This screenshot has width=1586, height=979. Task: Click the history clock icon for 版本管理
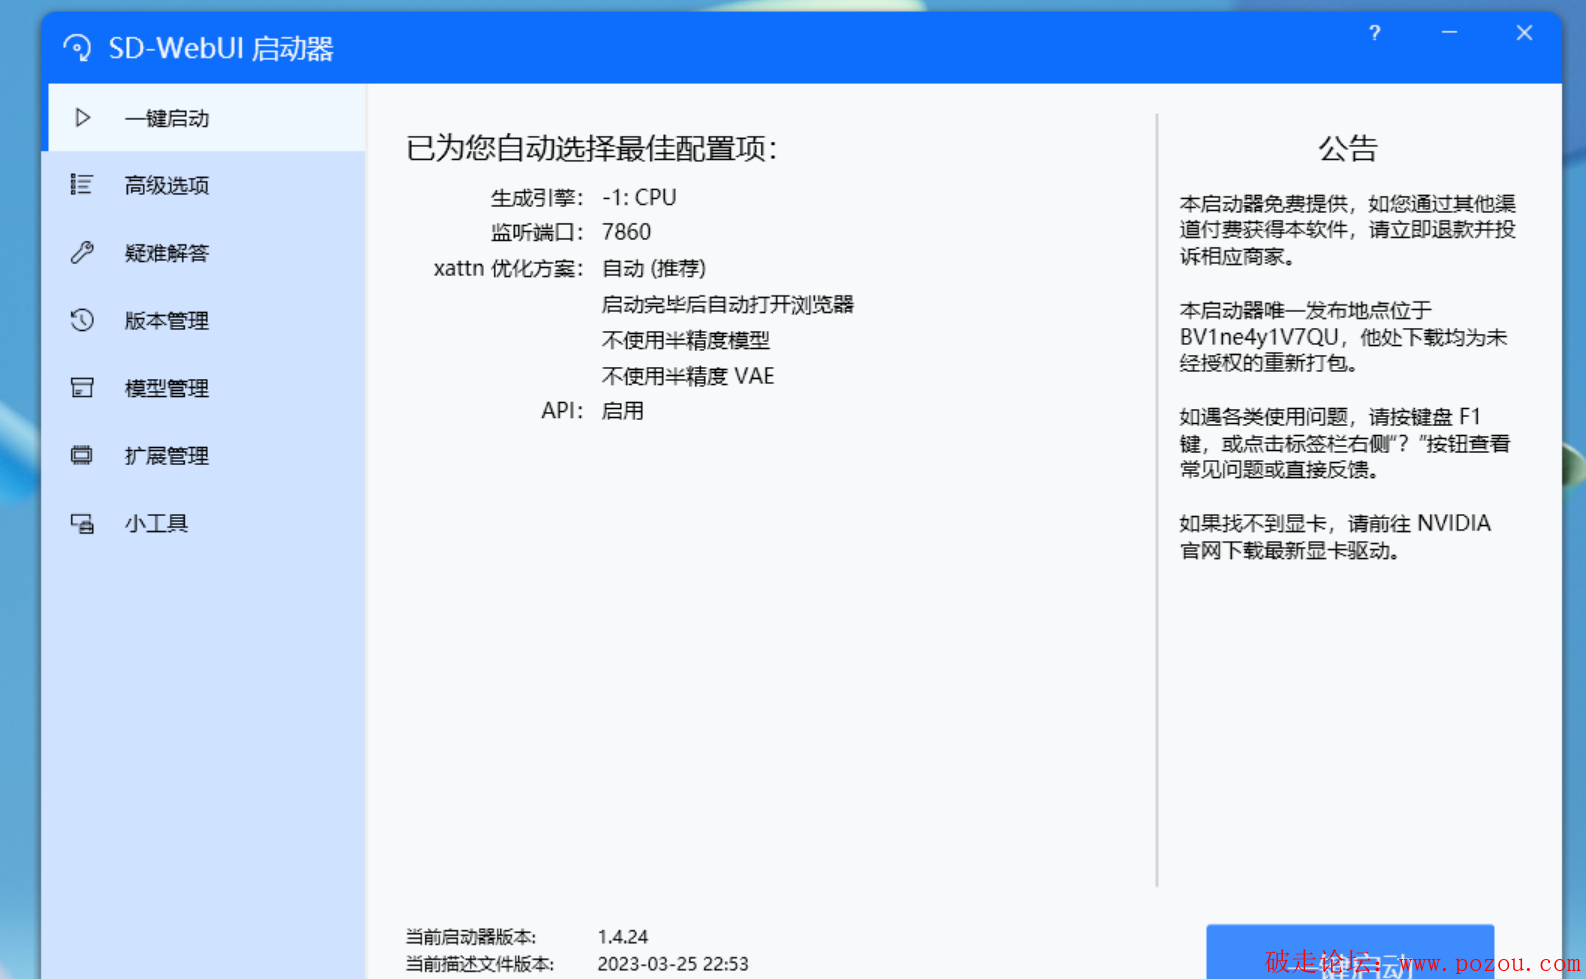[x=82, y=320]
